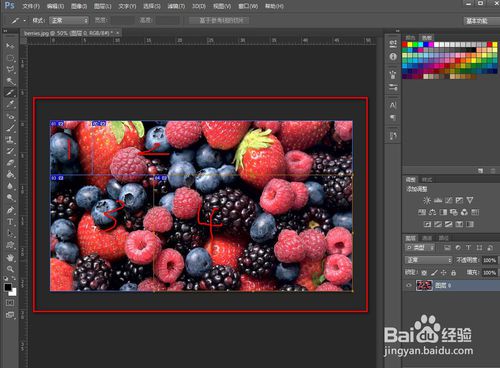500x368 pixels.
Task: Add a Channel Mixer adjustment
Action: point(464,212)
